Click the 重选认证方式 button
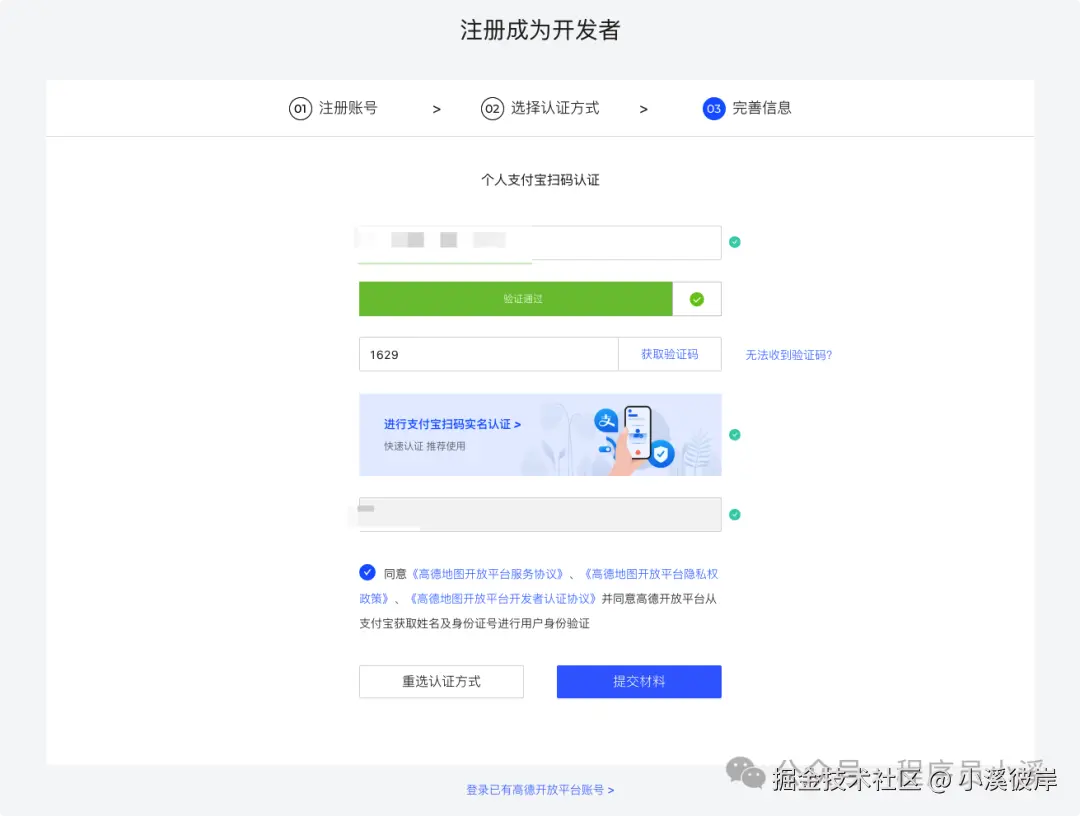 (x=441, y=681)
